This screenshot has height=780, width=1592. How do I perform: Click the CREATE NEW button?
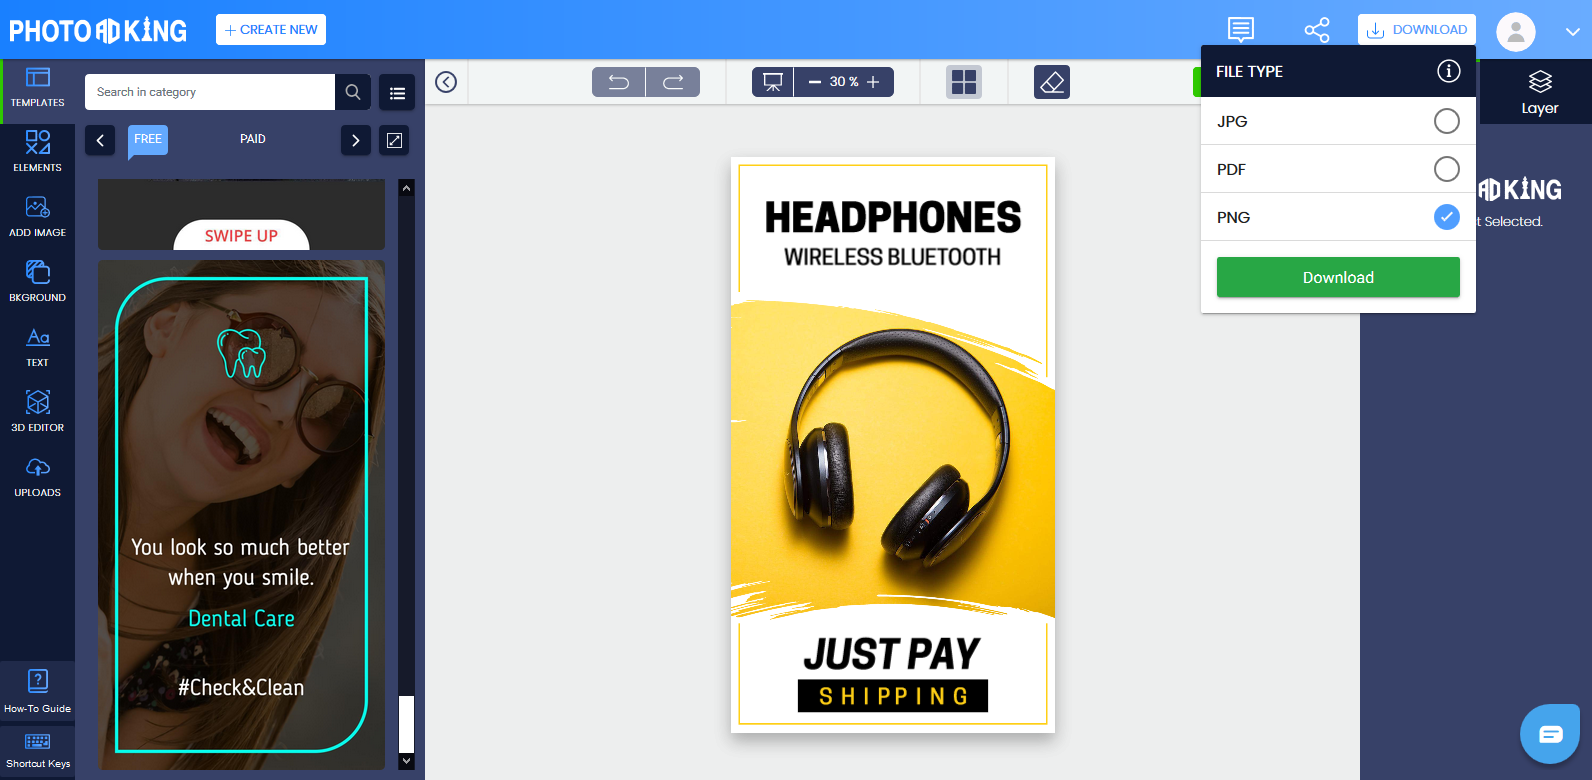[271, 30]
